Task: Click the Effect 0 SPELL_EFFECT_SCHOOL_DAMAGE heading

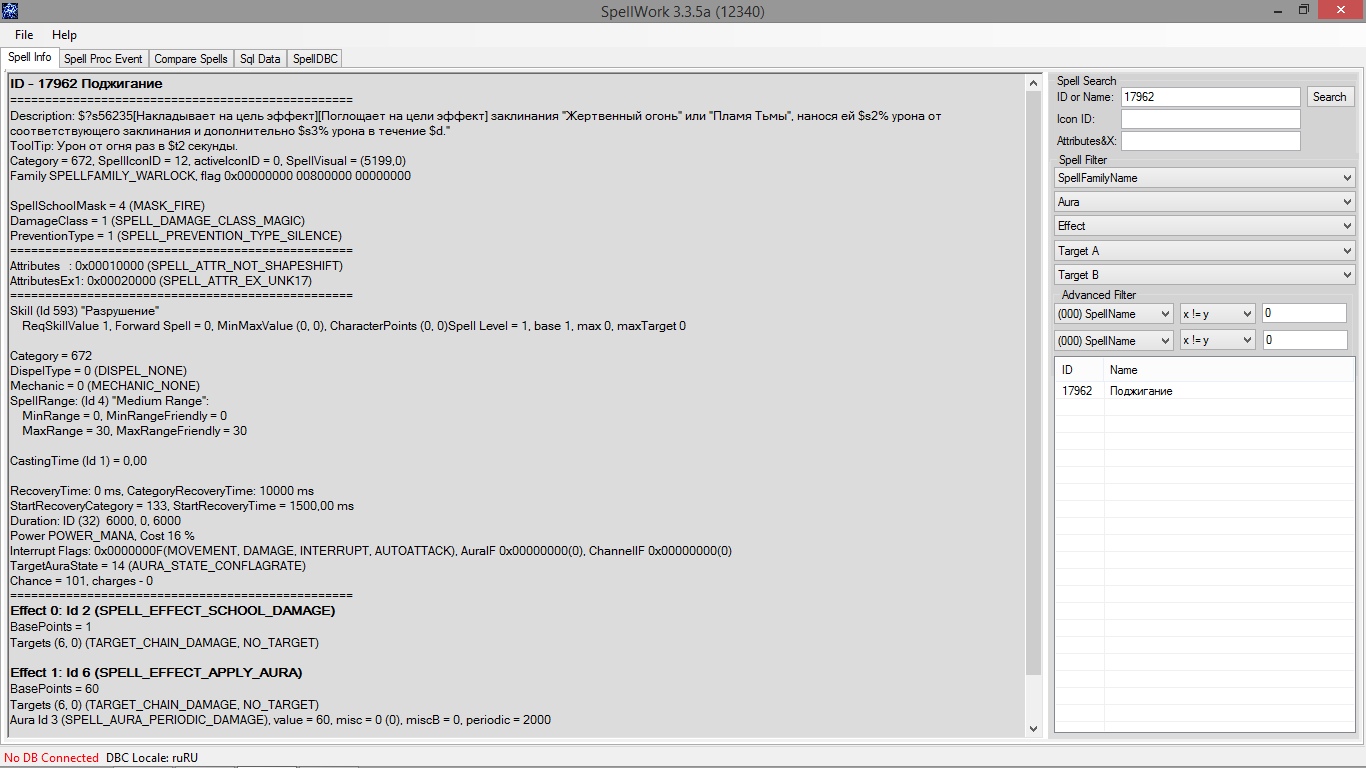Action: pos(172,611)
